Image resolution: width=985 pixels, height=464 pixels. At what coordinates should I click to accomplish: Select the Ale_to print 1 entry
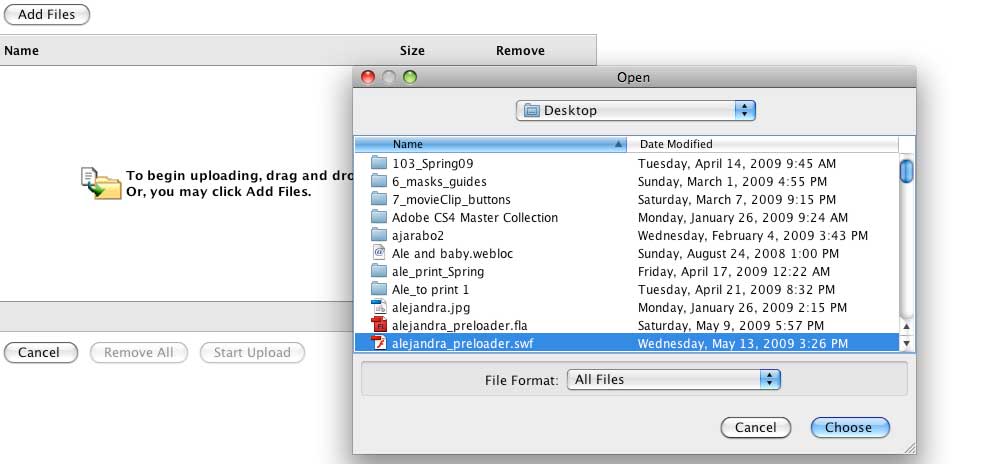pos(430,289)
